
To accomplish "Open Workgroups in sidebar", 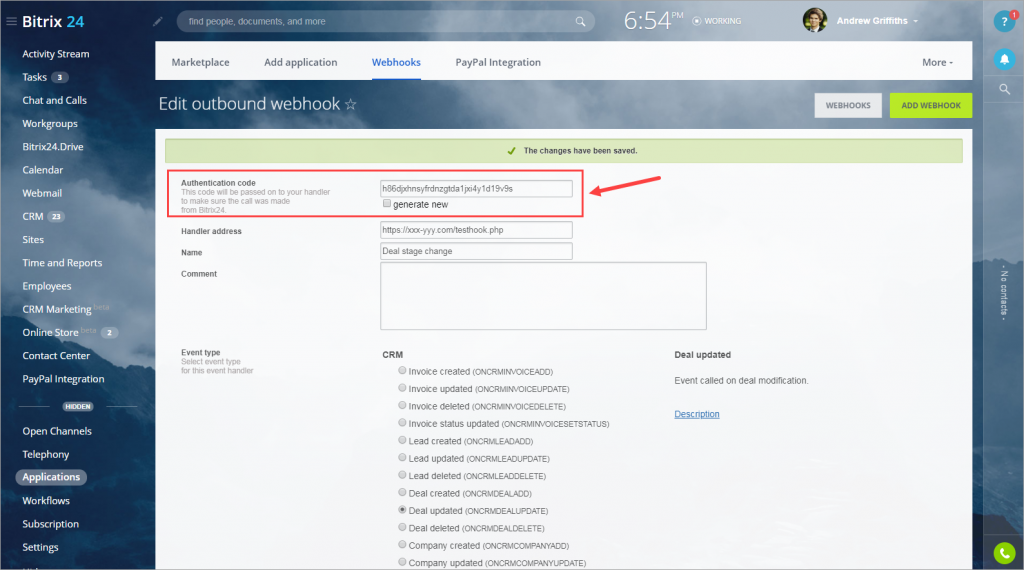I will [x=50, y=123].
